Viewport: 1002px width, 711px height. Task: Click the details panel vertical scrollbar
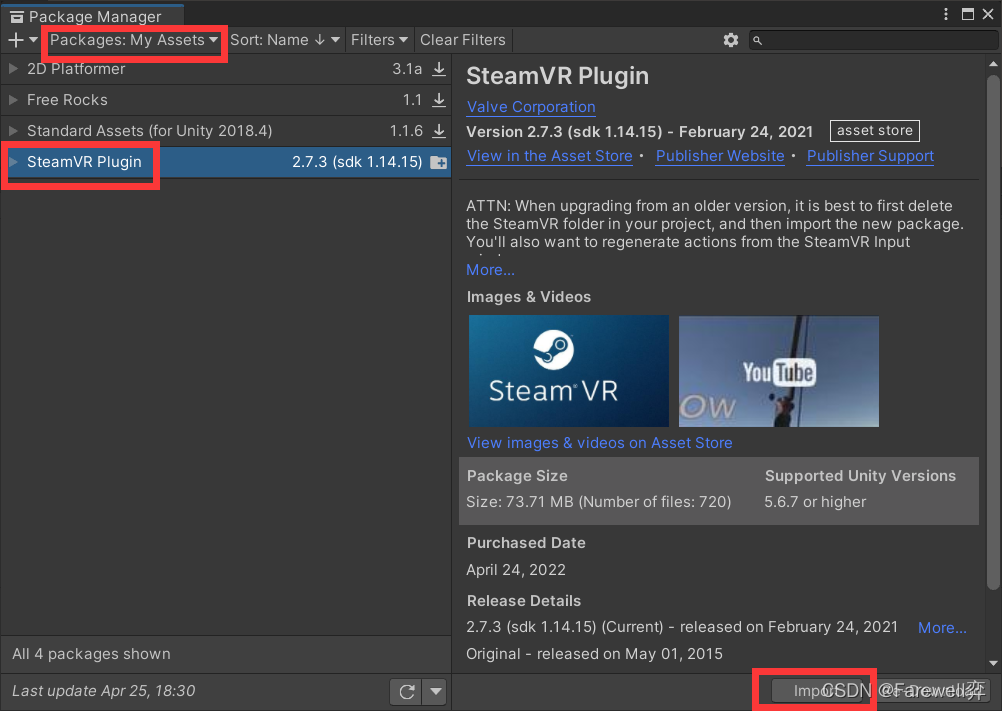tap(993, 332)
